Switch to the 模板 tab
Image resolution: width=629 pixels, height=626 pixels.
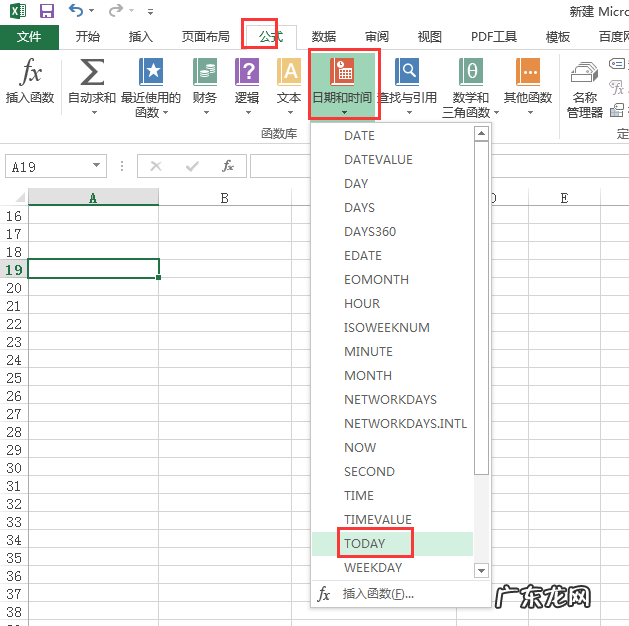pos(558,37)
